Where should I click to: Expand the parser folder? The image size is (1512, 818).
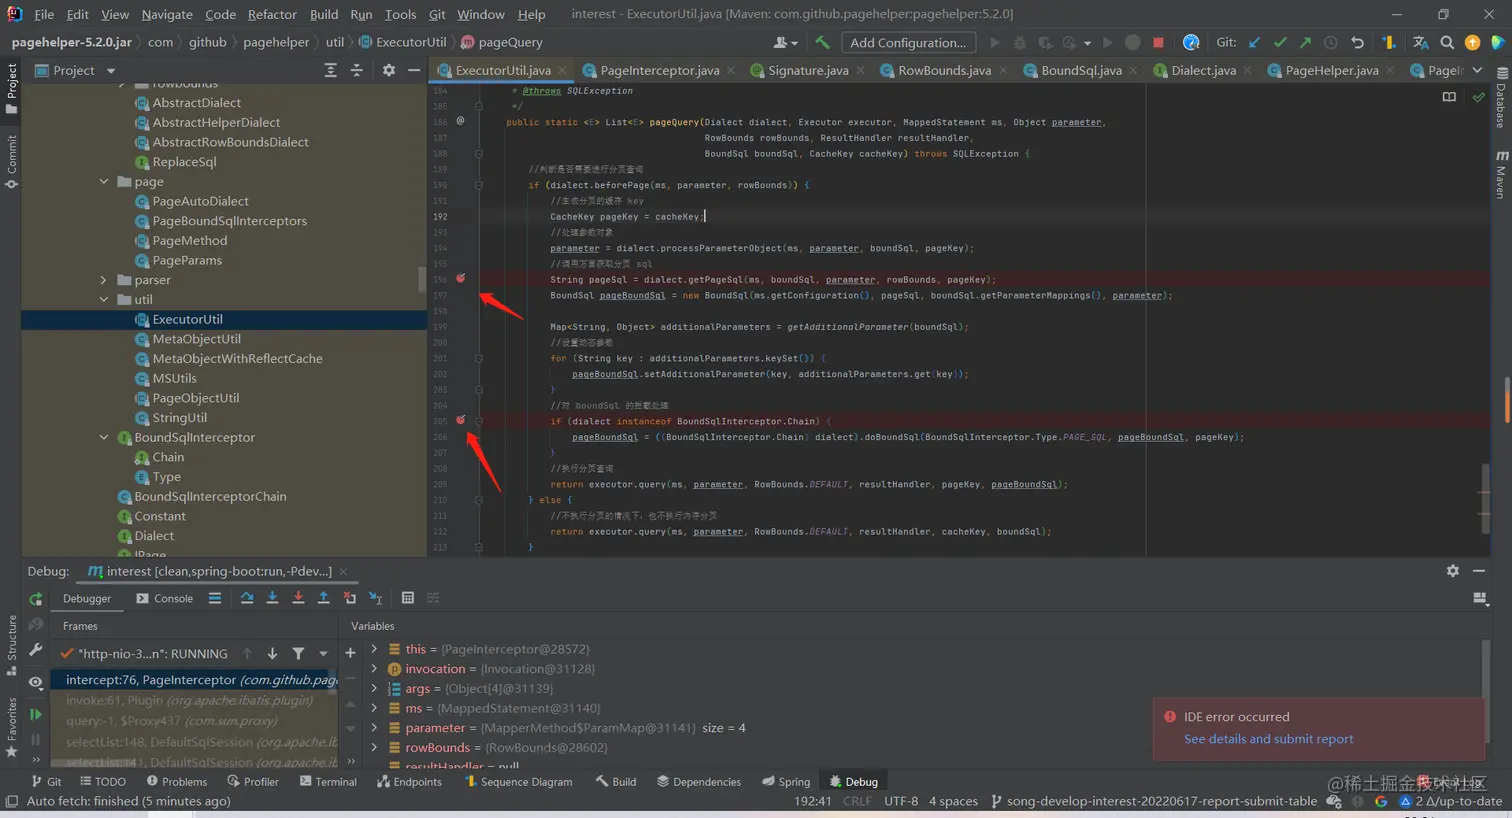pyautogui.click(x=104, y=280)
